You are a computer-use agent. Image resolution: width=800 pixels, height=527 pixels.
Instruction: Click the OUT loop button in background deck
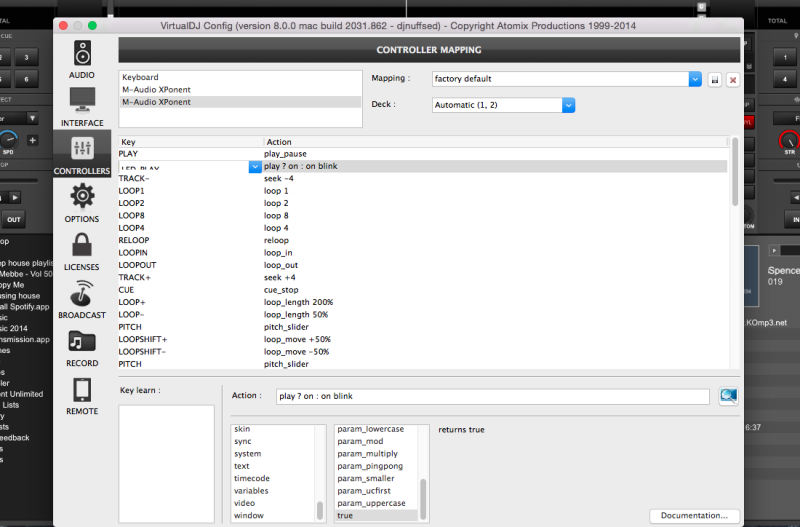(14, 220)
